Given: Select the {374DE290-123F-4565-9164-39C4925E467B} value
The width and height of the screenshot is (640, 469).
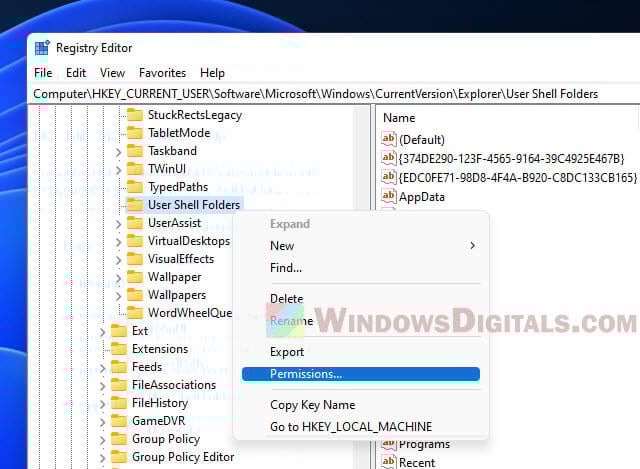Looking at the screenshot, I should pyautogui.click(x=511, y=158).
